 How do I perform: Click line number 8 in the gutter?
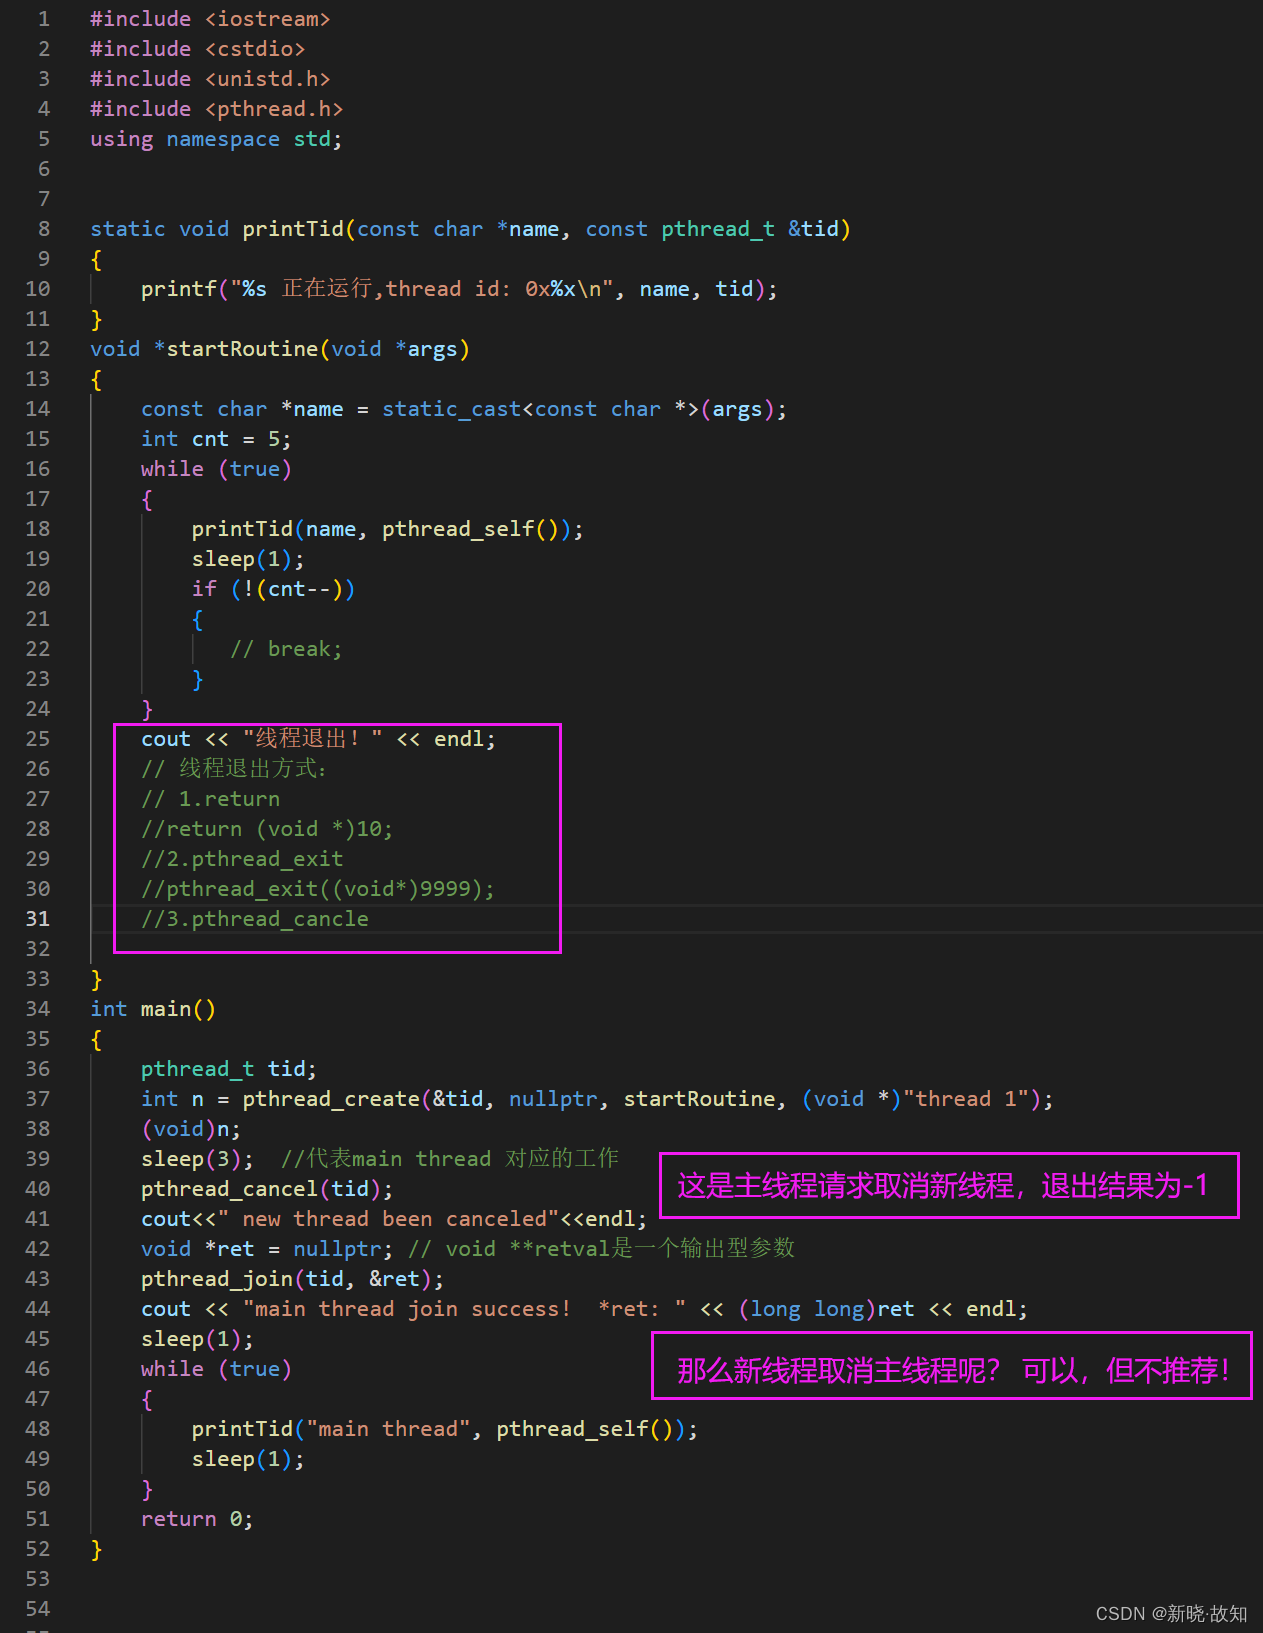point(44,229)
